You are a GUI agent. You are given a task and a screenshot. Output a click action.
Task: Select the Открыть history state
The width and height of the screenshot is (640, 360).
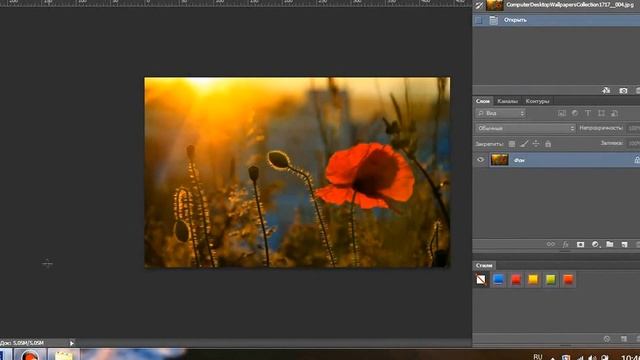point(556,20)
